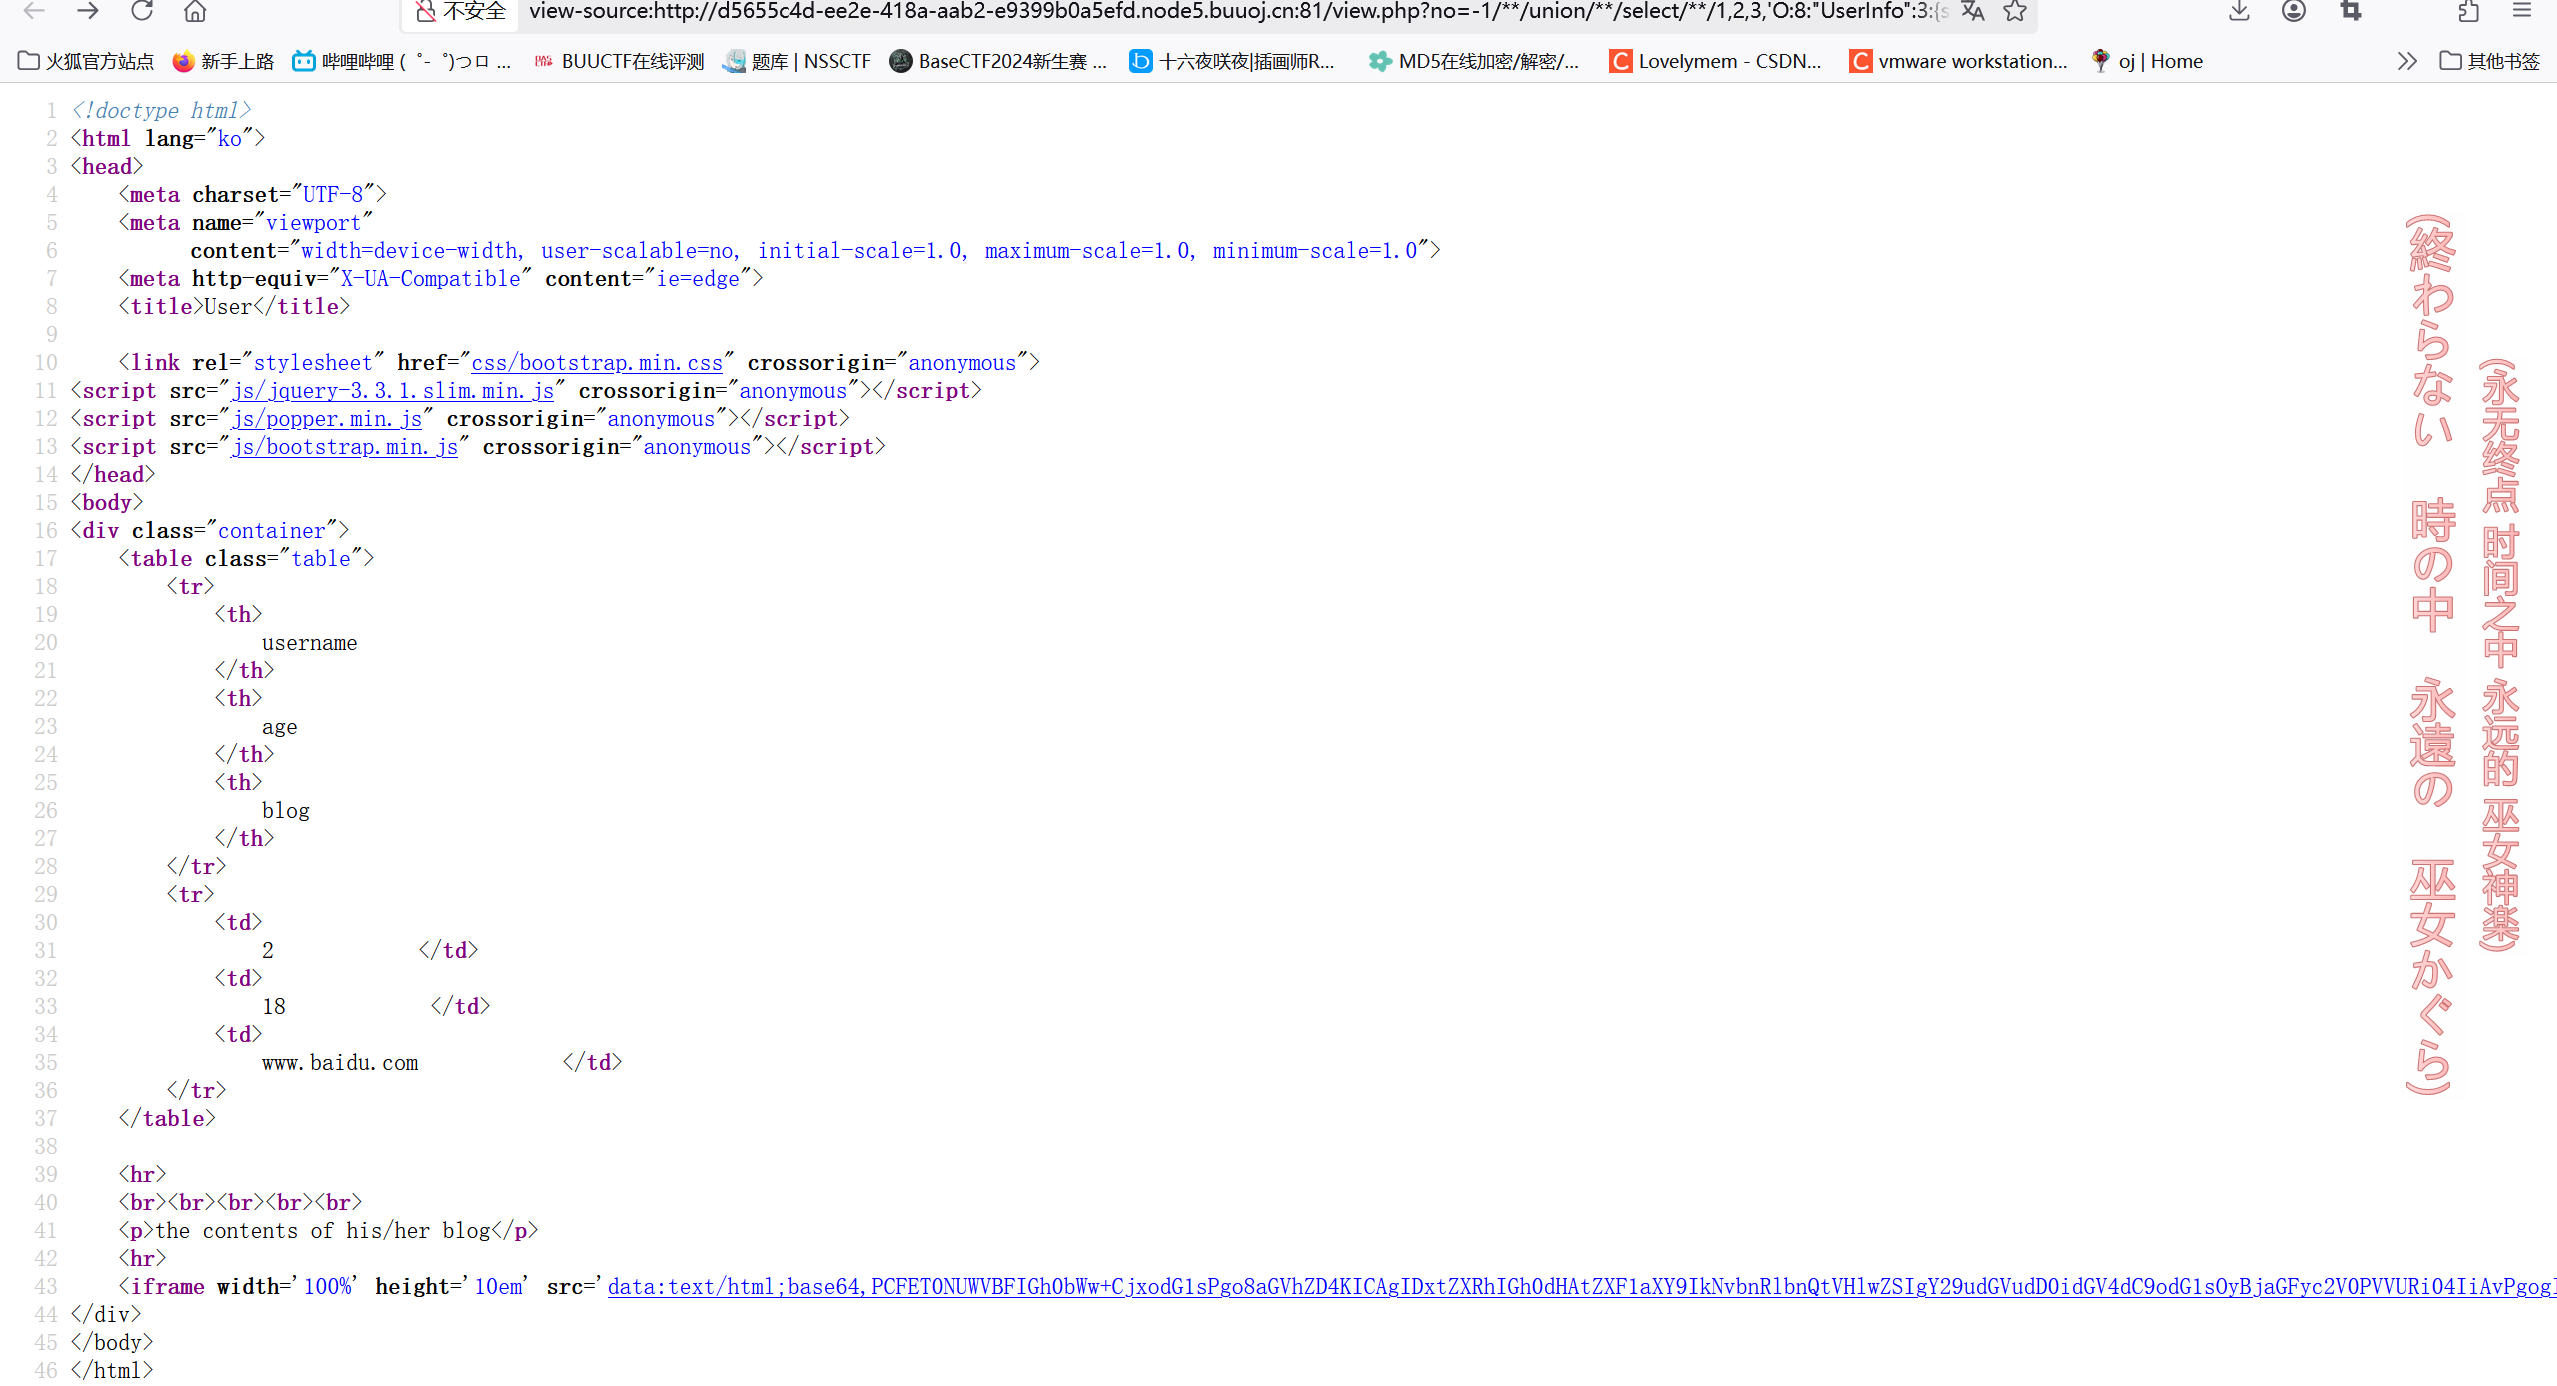2557x1386 pixels.
Task: Click the 不安全 connection security indicator
Action: point(461,11)
